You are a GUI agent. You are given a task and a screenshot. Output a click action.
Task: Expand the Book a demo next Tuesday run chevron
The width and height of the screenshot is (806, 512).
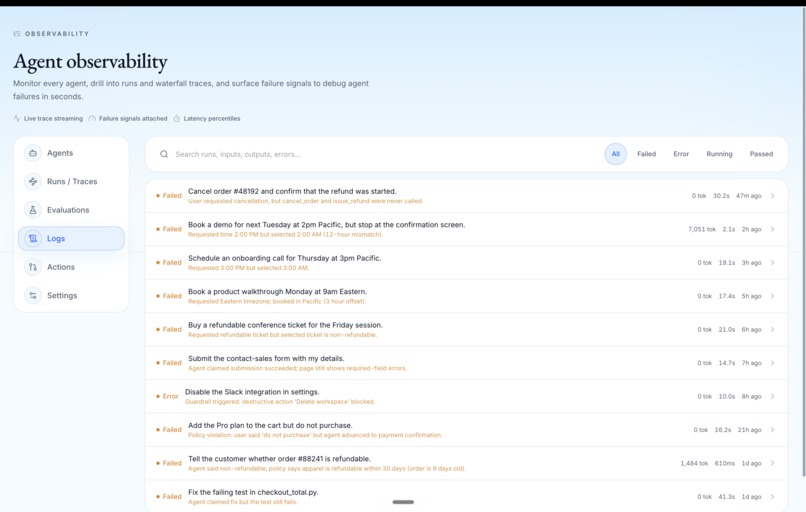[773, 229]
